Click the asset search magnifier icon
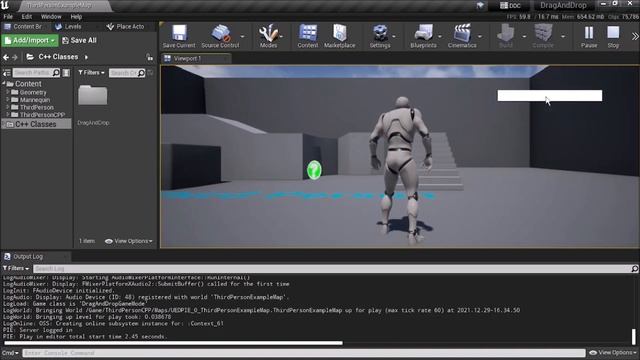 (x=141, y=73)
